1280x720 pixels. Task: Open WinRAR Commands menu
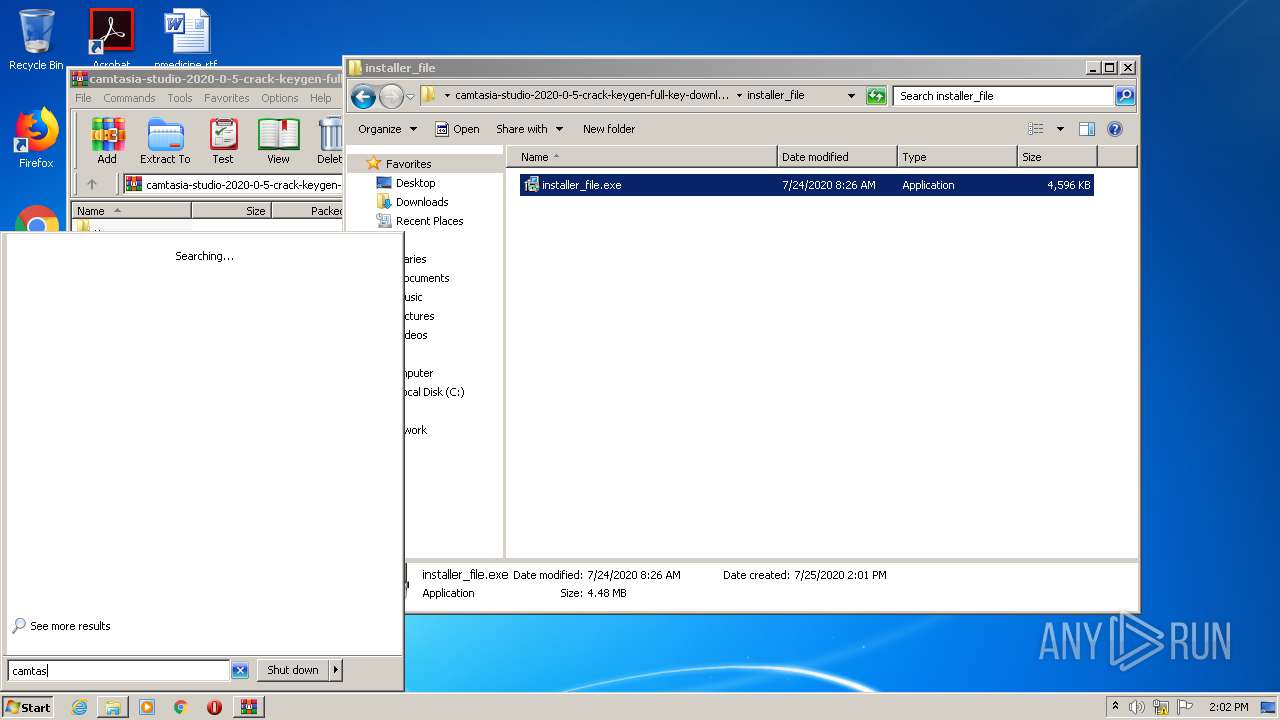(129, 98)
